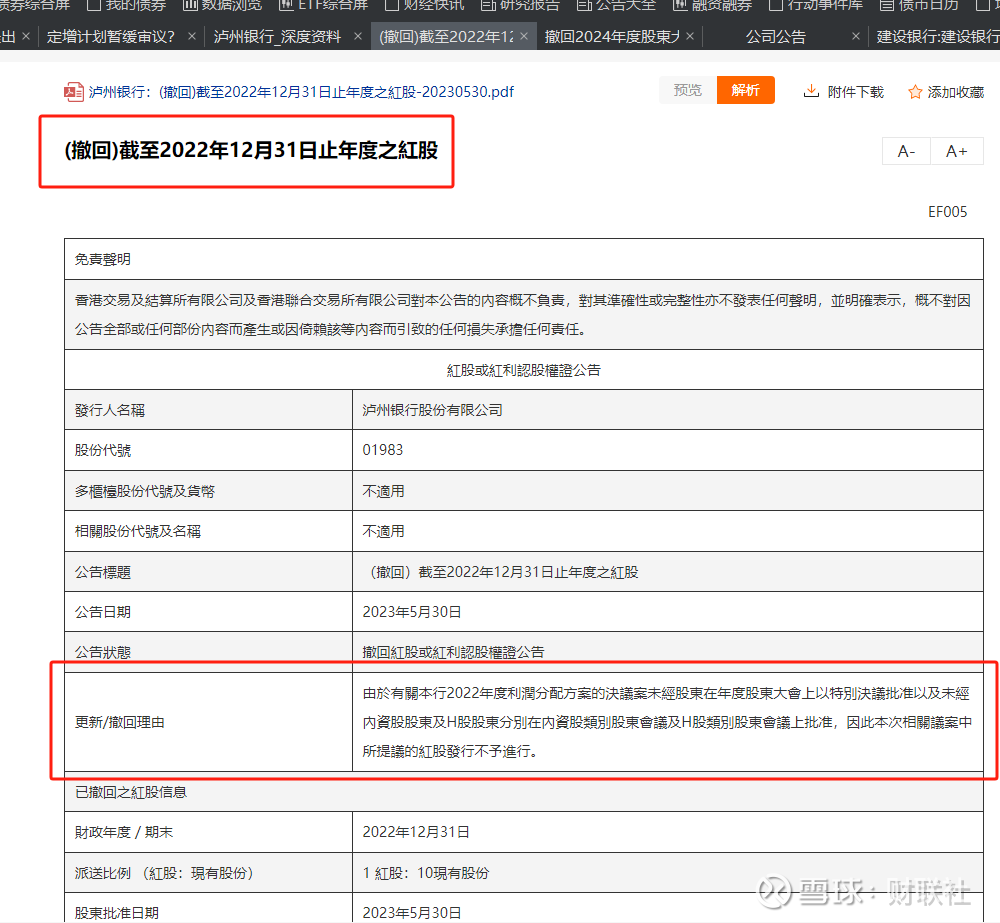Close the (撤回)截至2022年12 tab
This screenshot has width=1000, height=923.
[x=524, y=36]
